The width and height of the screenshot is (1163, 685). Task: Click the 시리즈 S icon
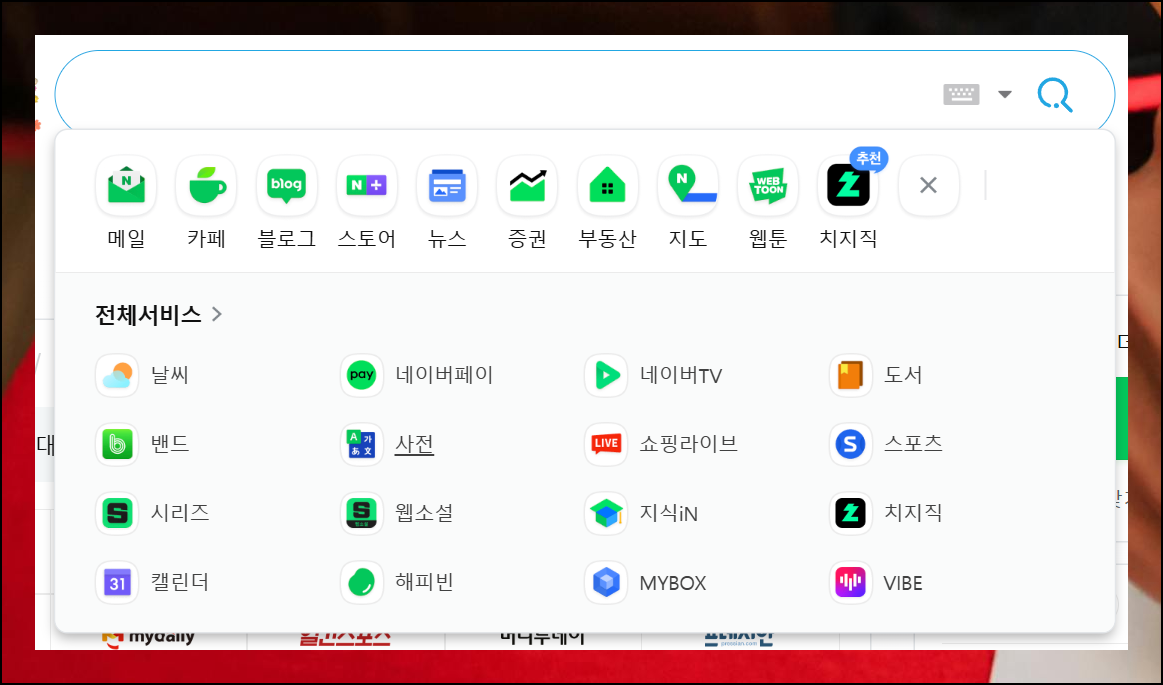tap(117, 513)
